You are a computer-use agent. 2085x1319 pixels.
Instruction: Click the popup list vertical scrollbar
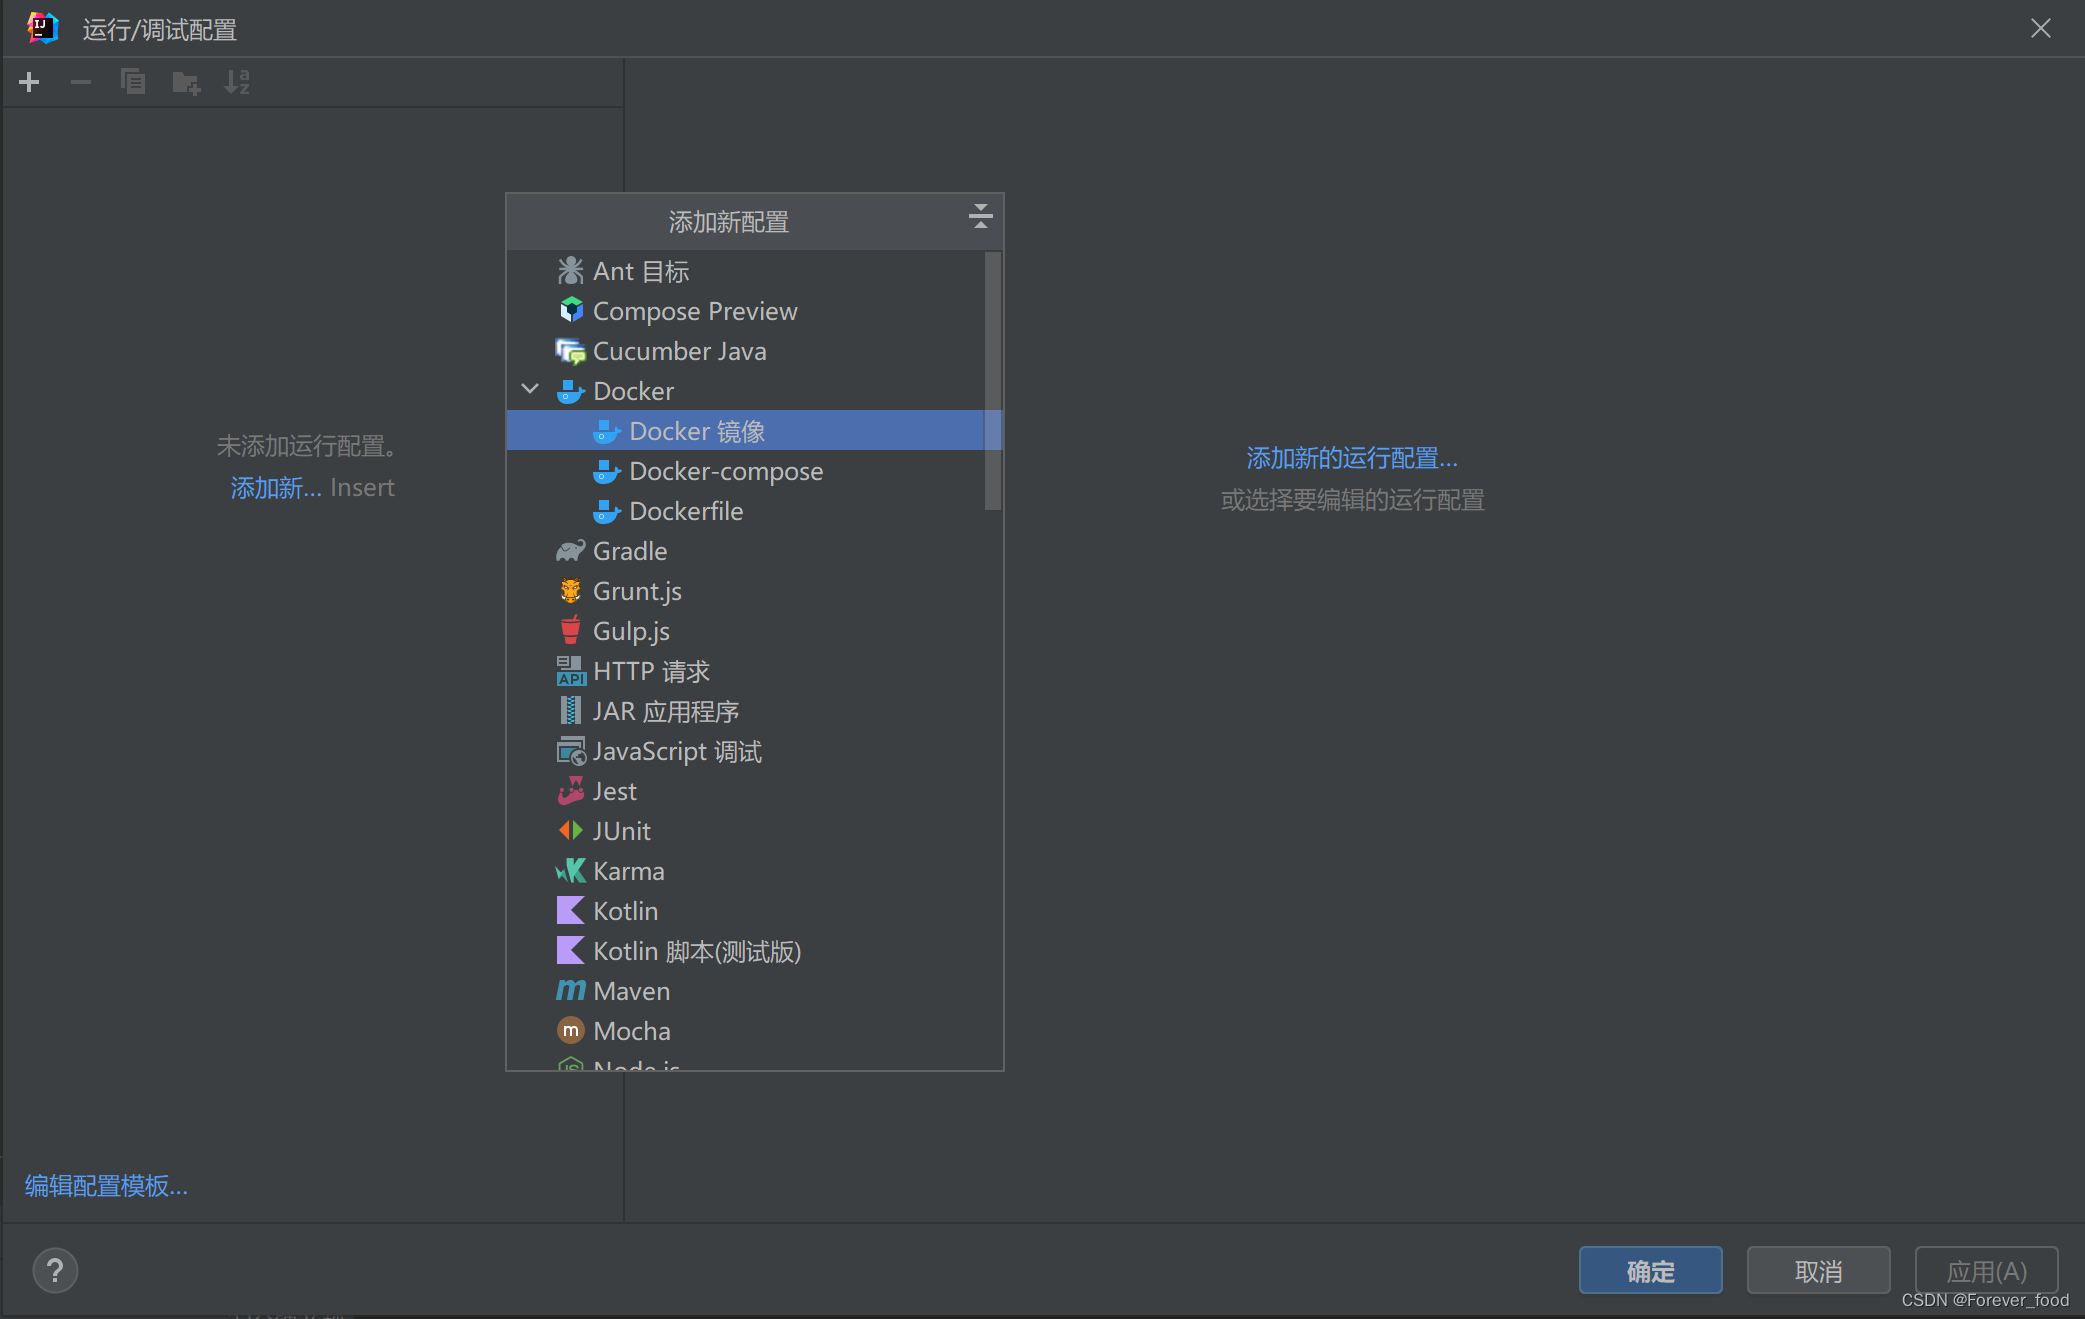coord(992,381)
